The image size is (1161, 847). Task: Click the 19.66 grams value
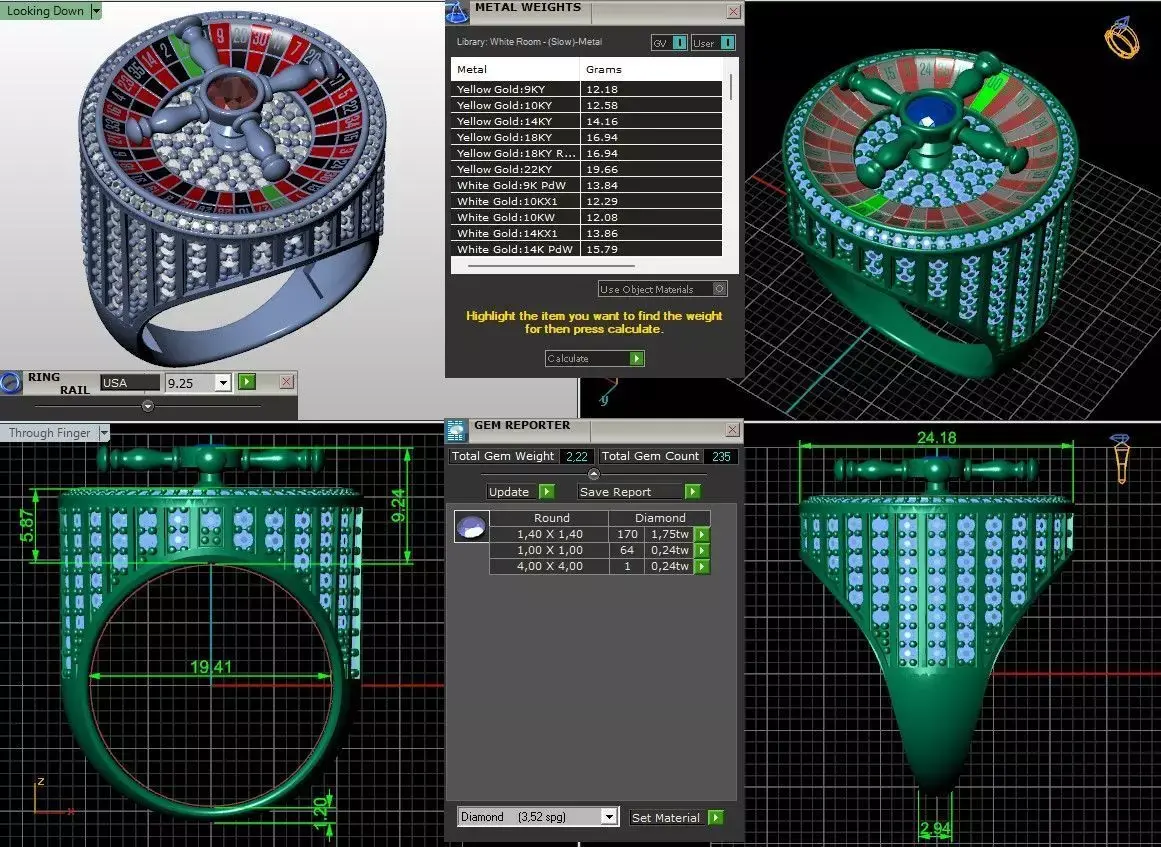point(602,170)
